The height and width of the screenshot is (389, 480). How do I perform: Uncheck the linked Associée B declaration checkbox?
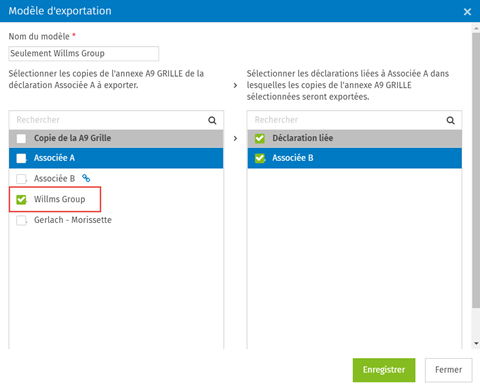point(260,158)
